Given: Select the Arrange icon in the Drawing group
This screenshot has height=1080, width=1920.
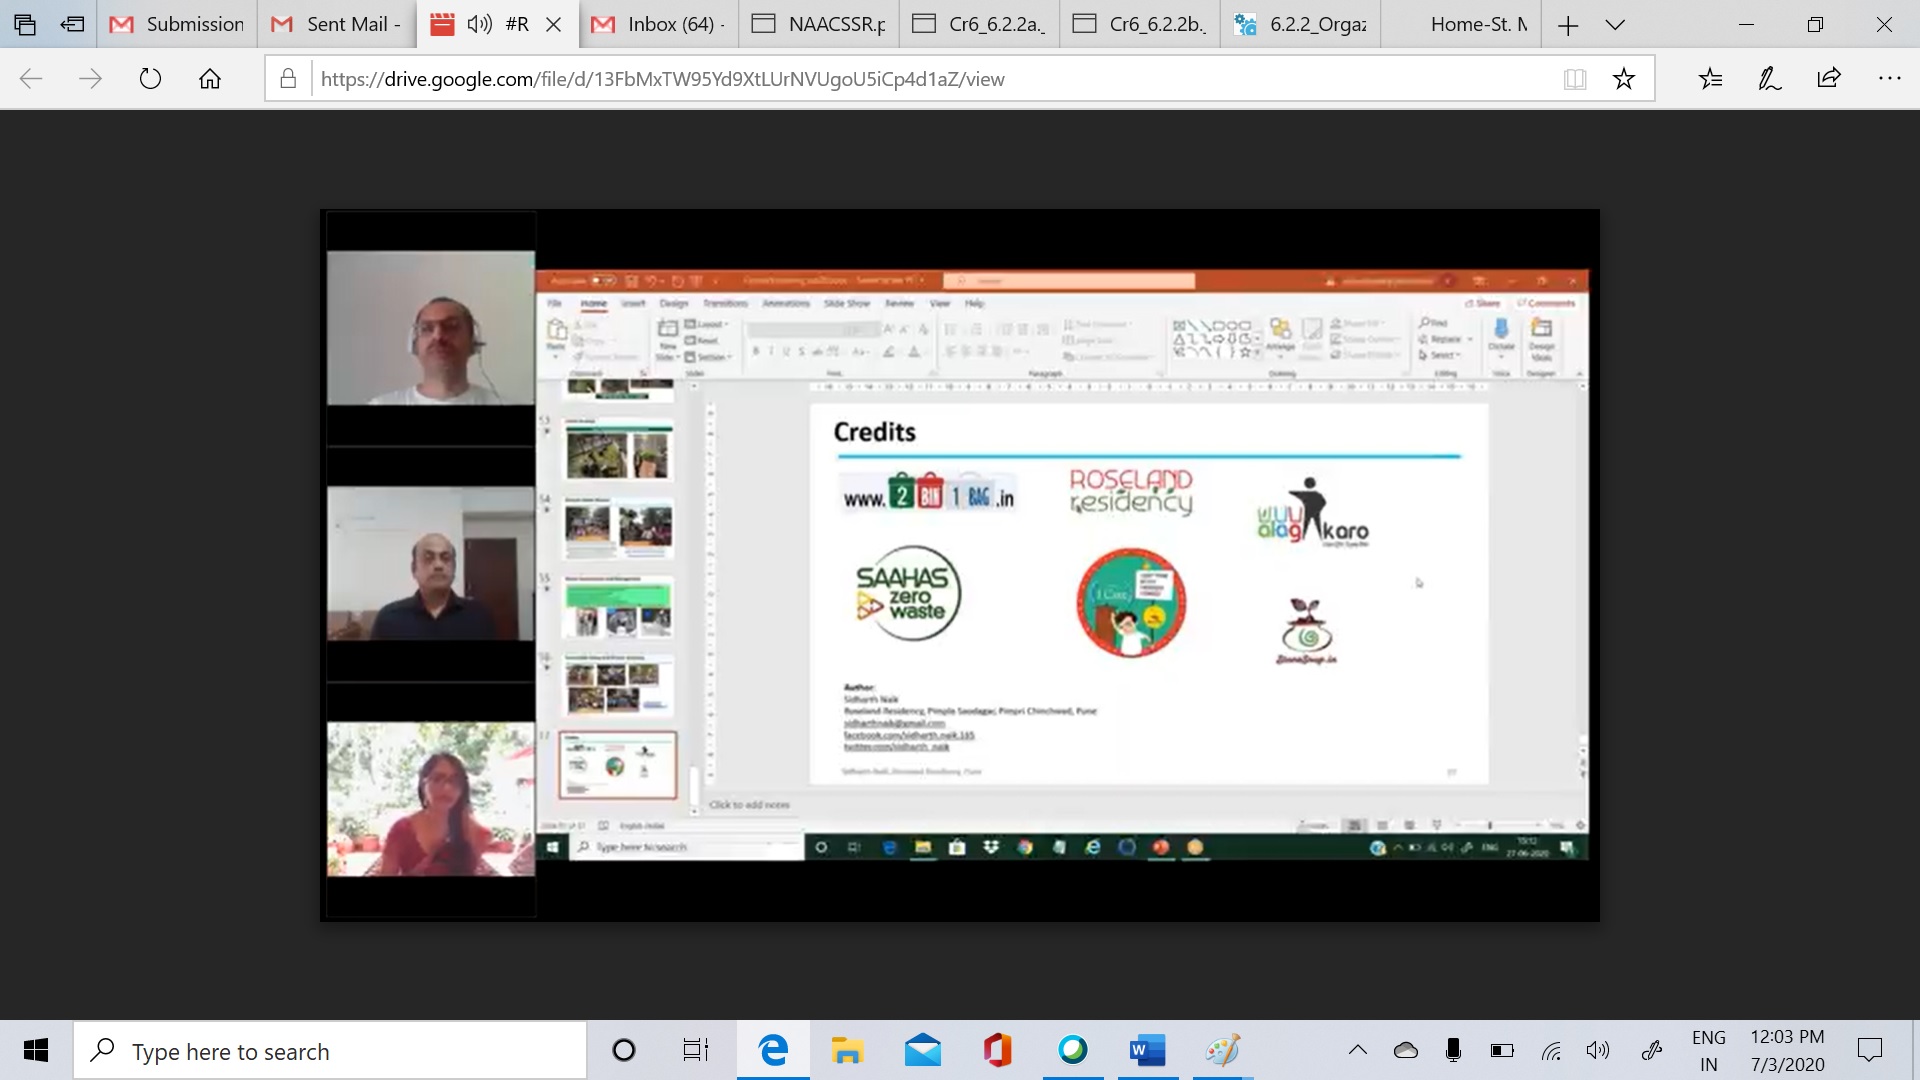Looking at the screenshot, I should click(x=1281, y=340).
